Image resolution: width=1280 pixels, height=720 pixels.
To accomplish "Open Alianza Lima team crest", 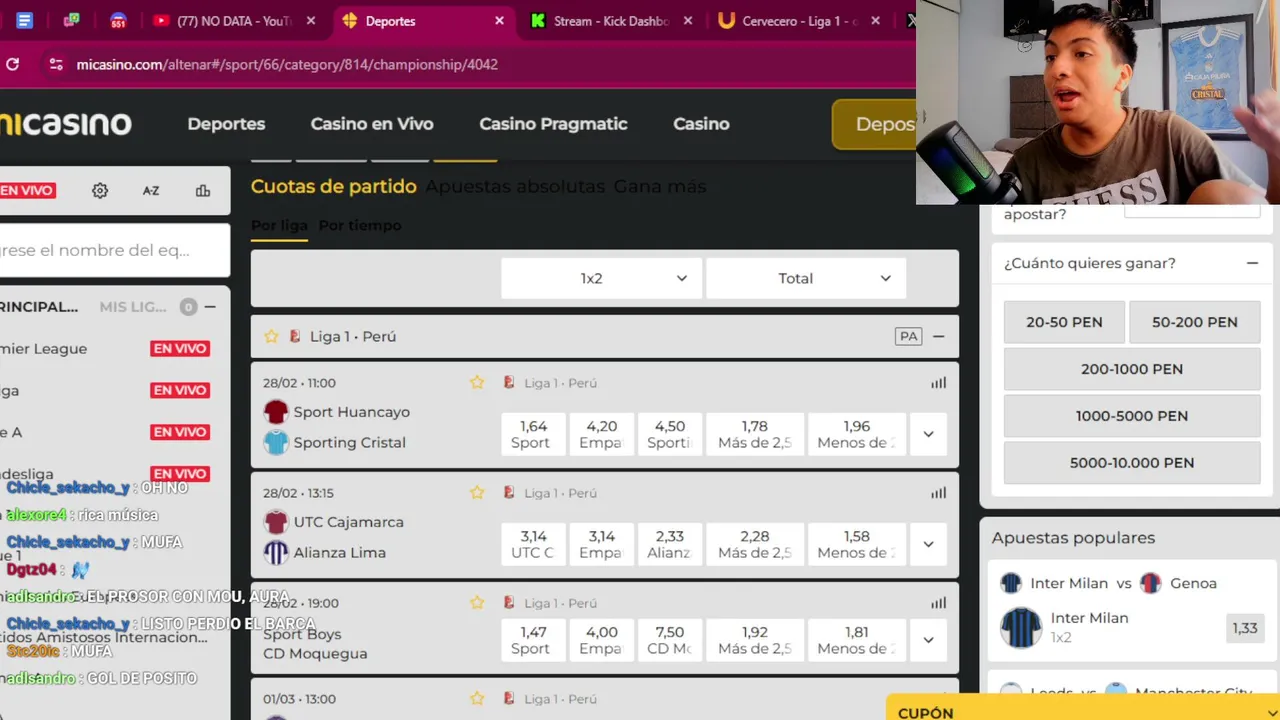I will (x=276, y=552).
